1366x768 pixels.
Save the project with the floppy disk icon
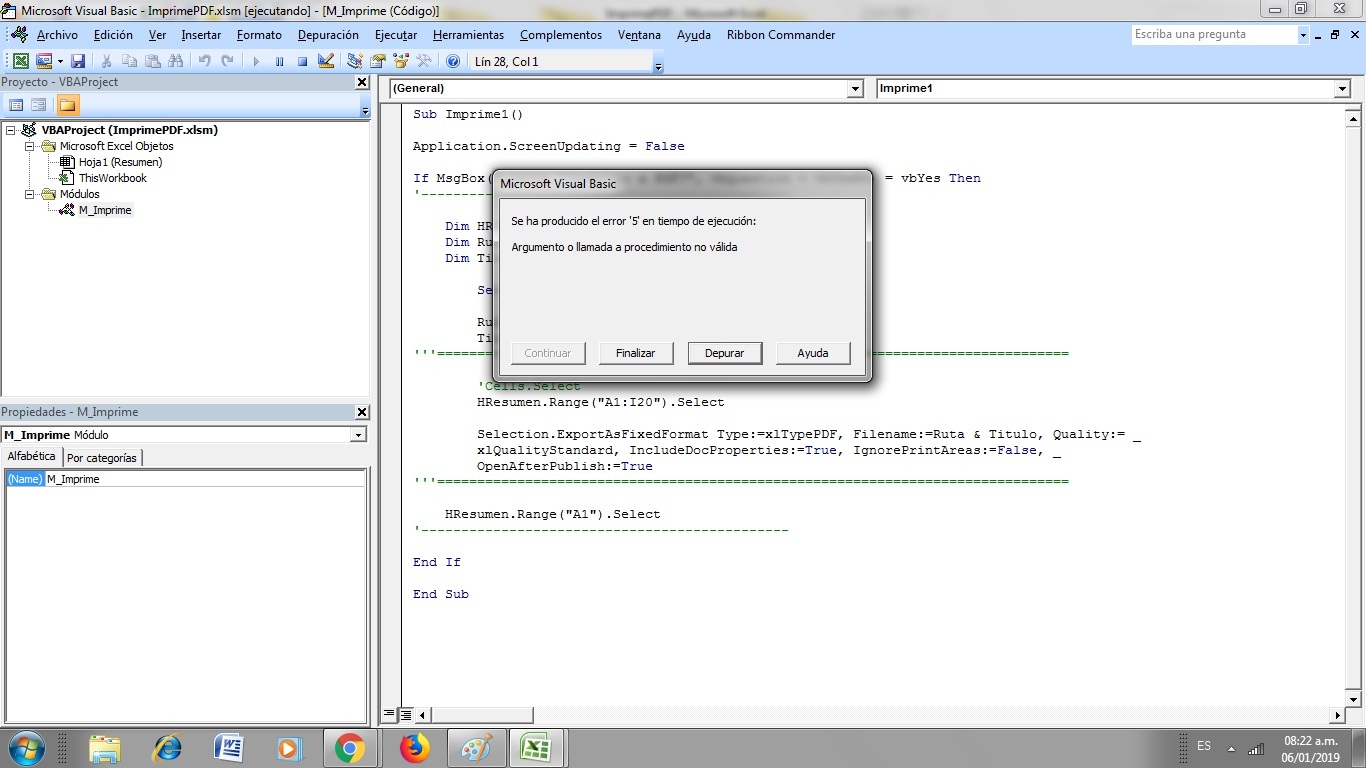point(77,61)
